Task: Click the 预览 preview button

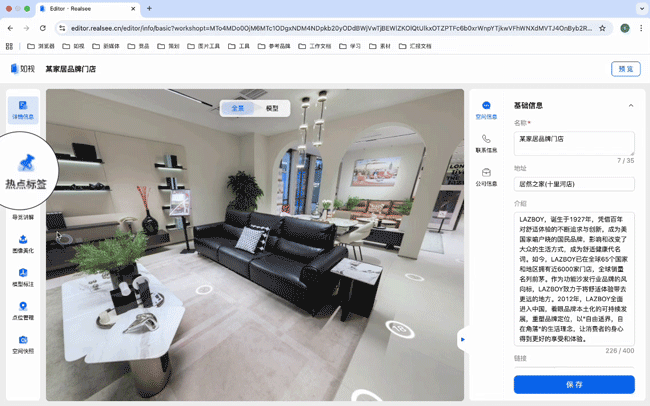Action: [625, 69]
